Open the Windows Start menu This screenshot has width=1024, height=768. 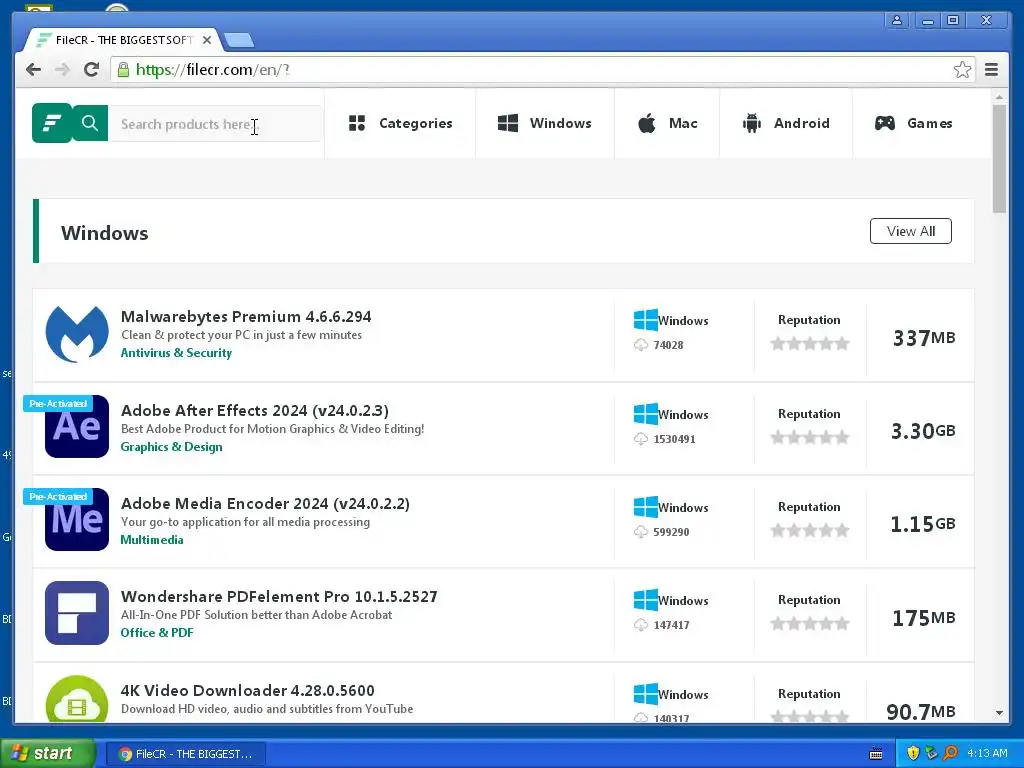click(x=46, y=754)
